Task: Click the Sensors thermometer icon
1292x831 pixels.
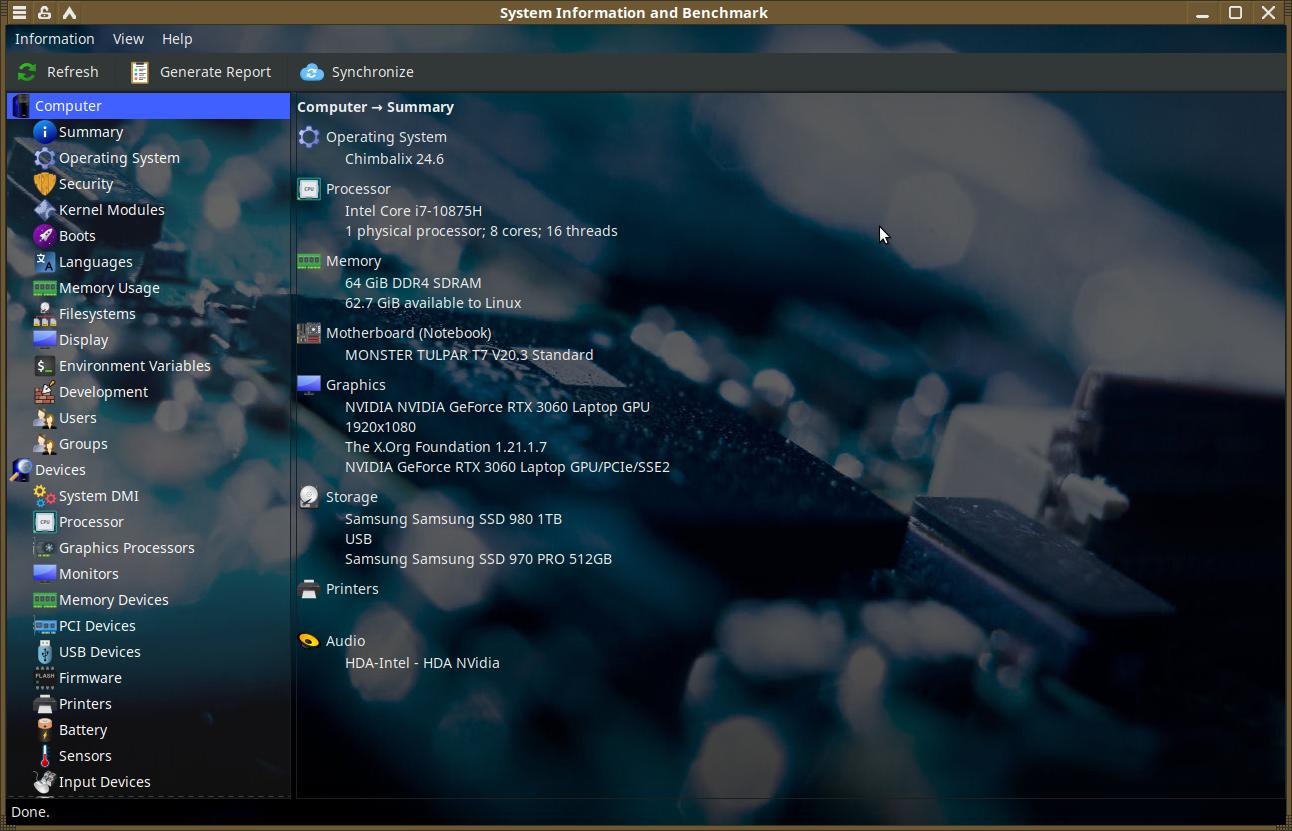Action: [x=44, y=756]
